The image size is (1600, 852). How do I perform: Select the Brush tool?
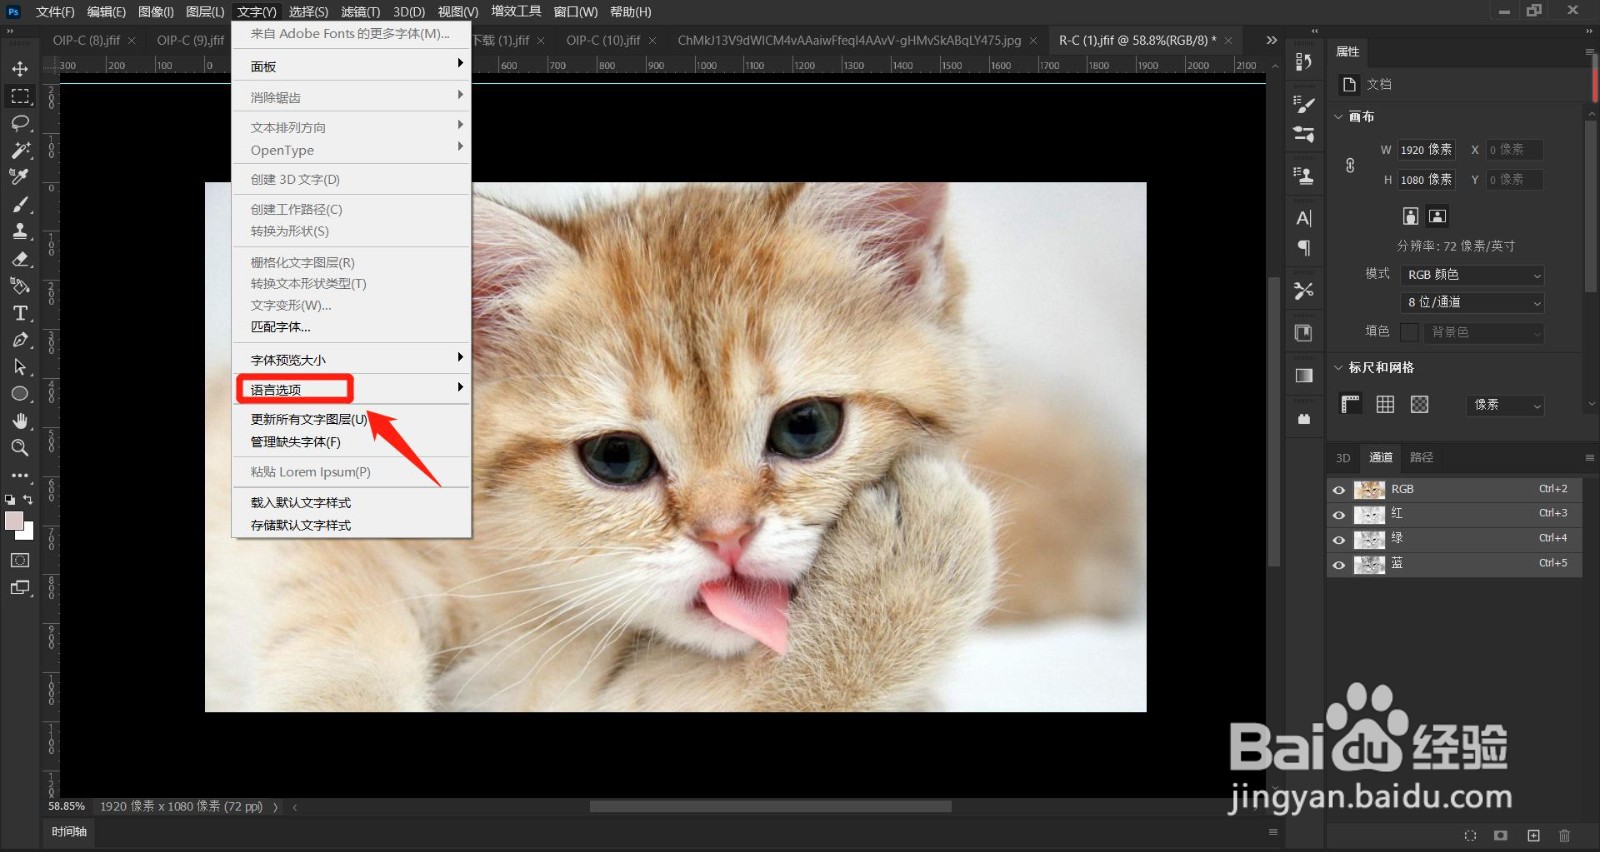point(20,204)
